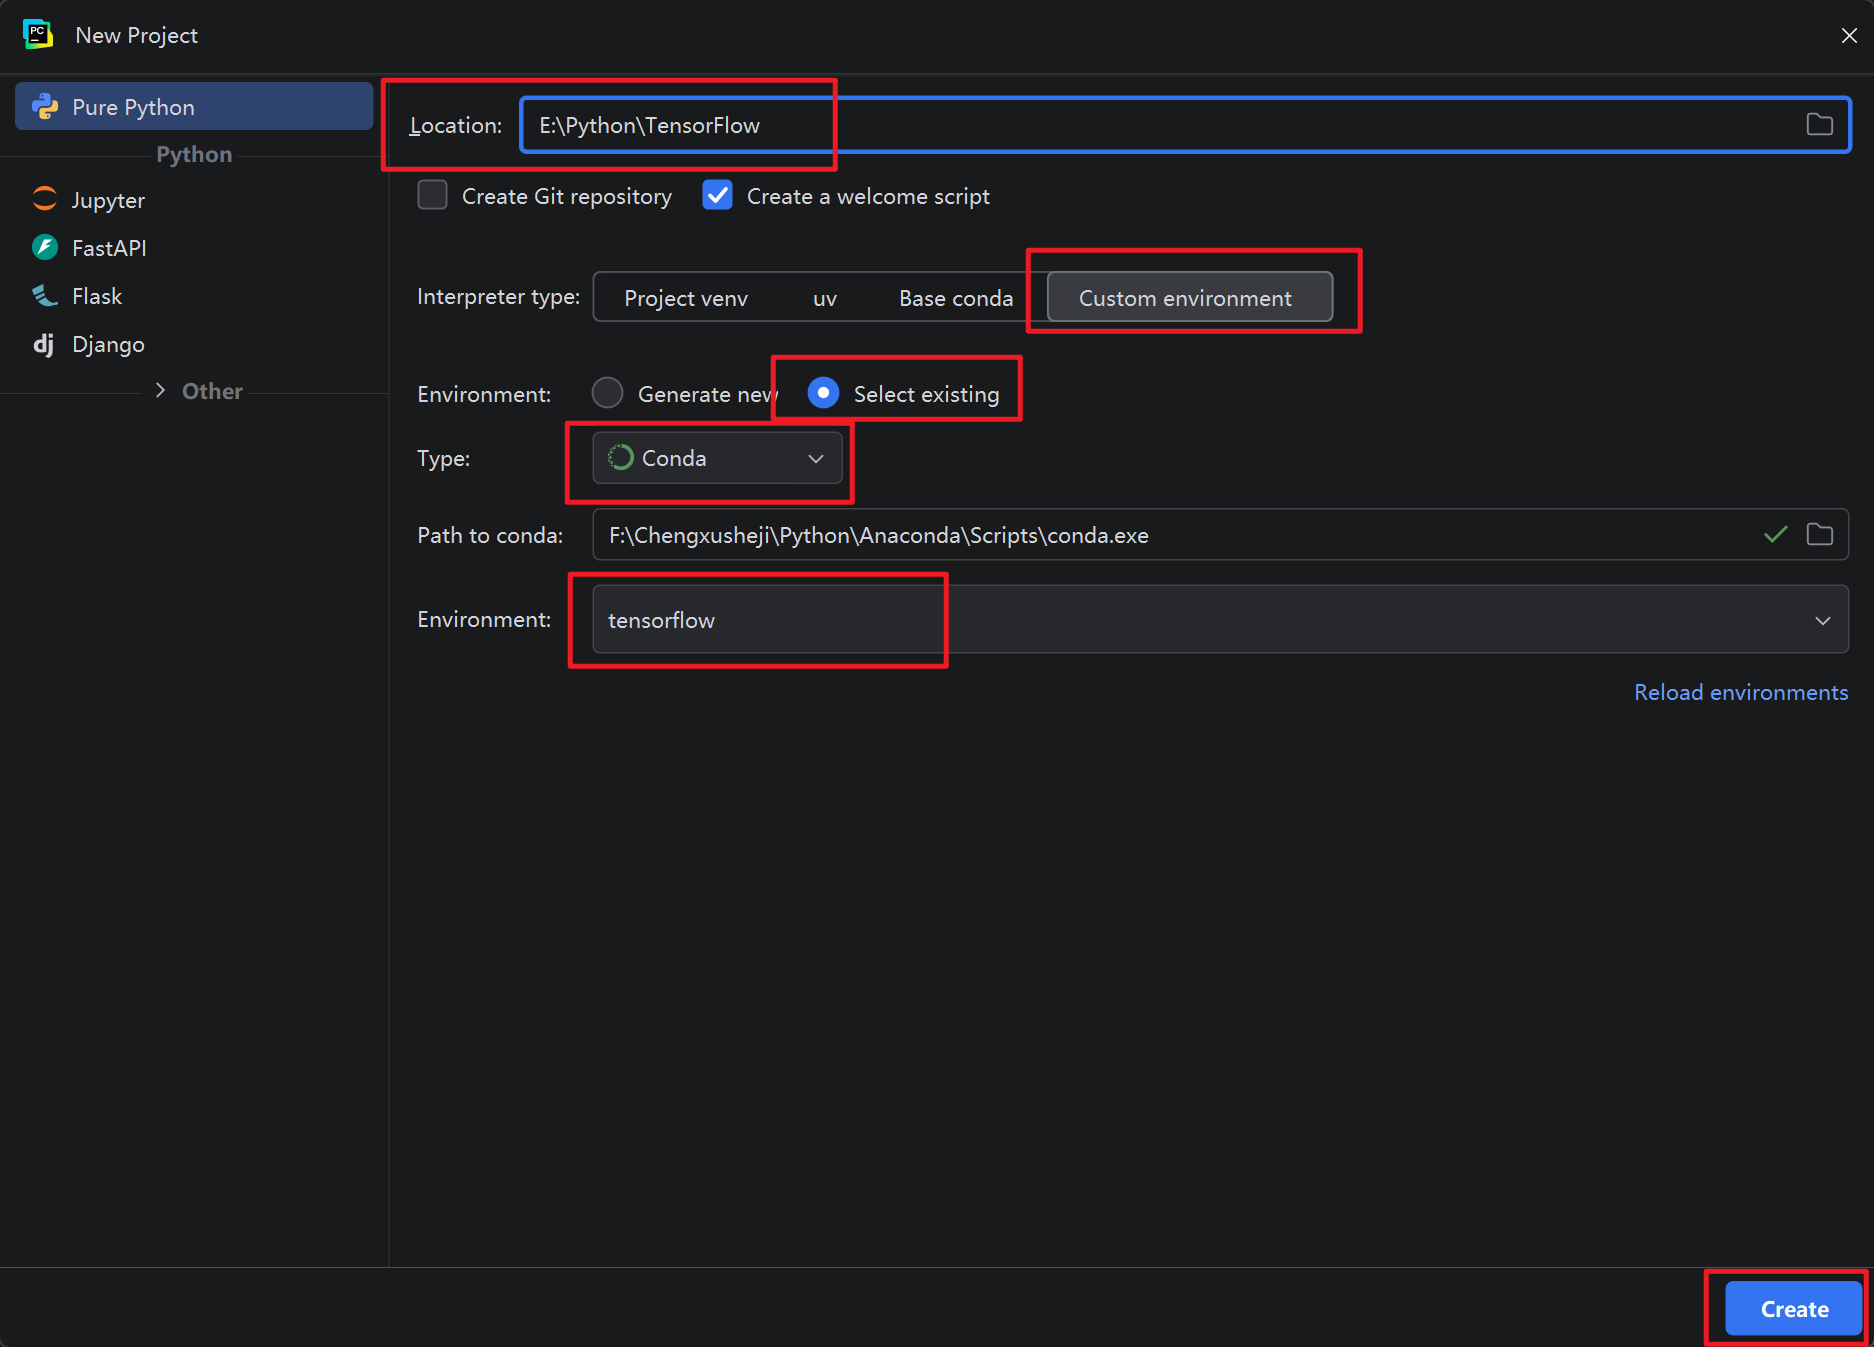Image resolution: width=1874 pixels, height=1347 pixels.
Task: Close the New Project dialog
Action: point(1849,35)
